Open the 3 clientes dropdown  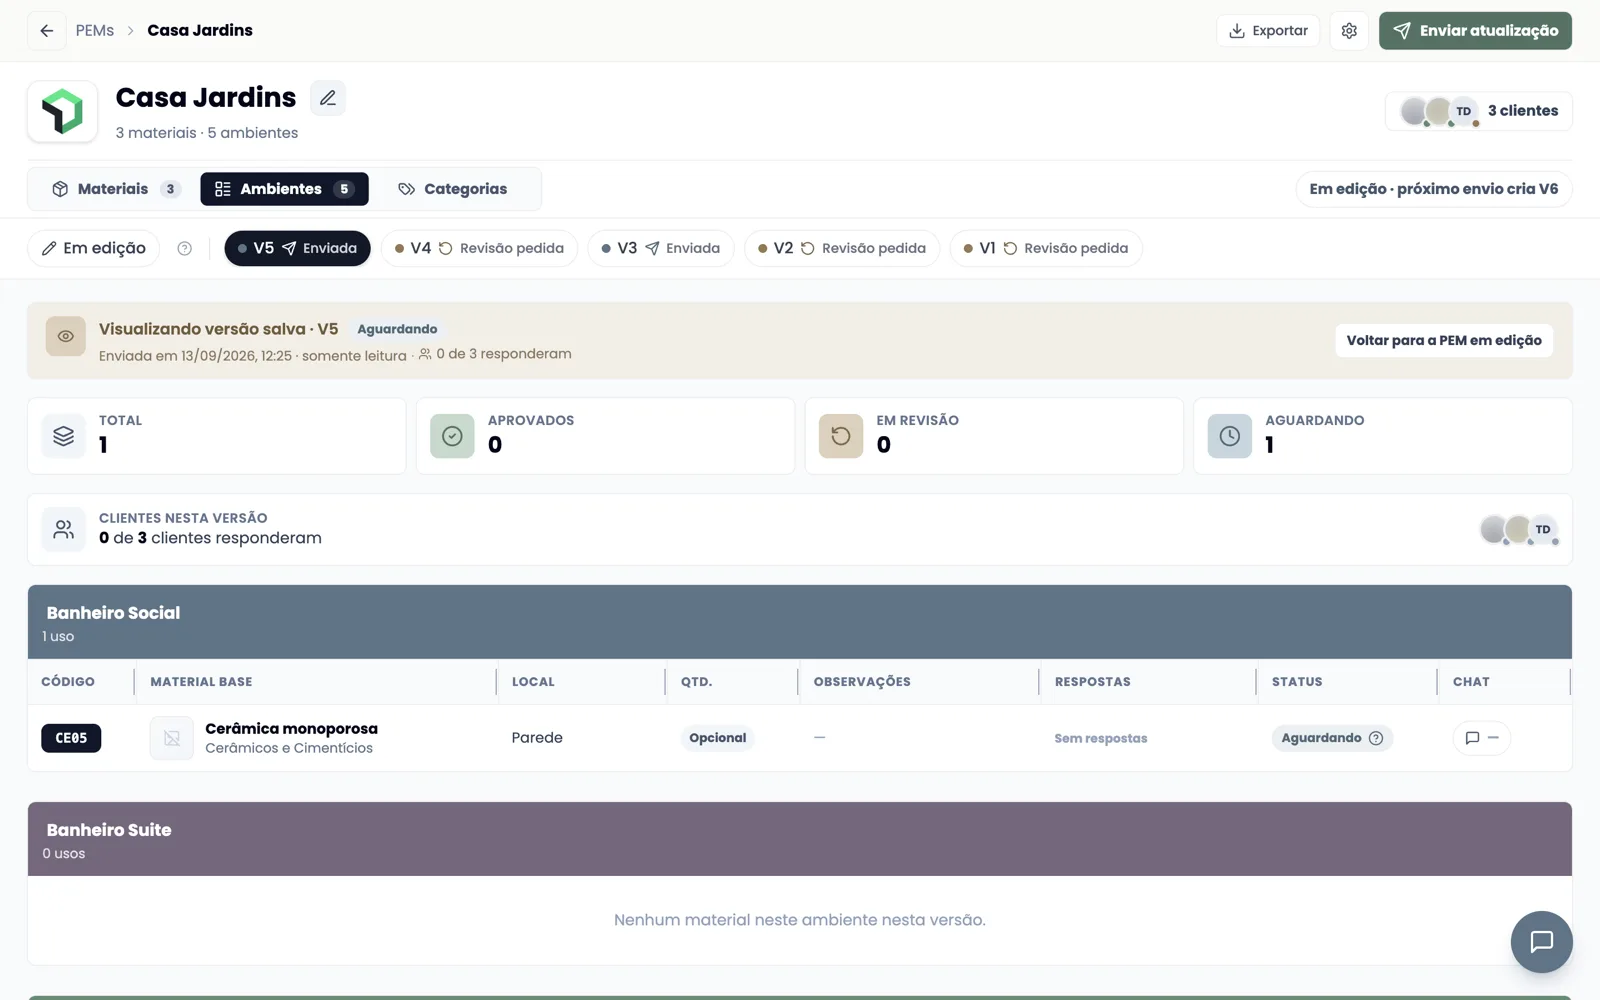pyautogui.click(x=1479, y=111)
